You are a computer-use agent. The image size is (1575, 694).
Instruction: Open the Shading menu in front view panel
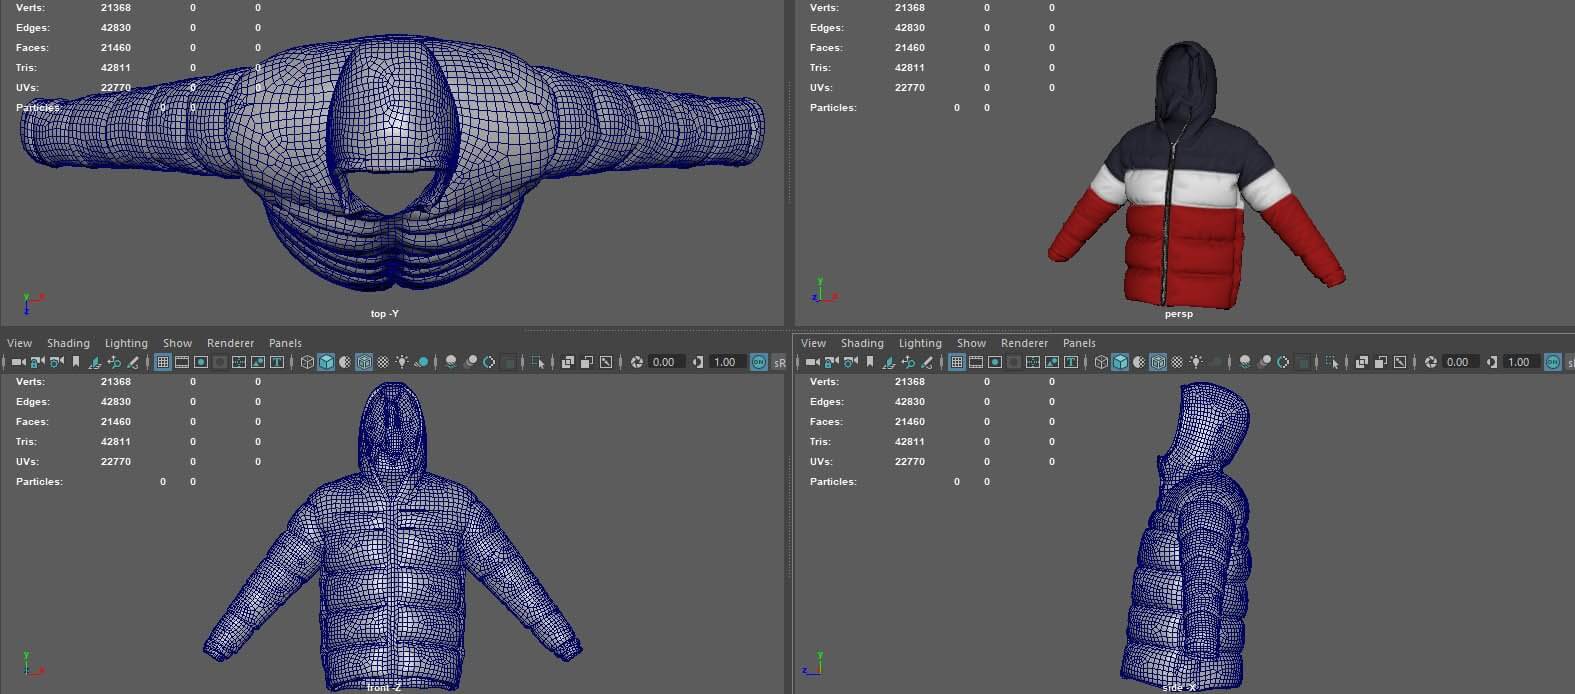click(68, 343)
